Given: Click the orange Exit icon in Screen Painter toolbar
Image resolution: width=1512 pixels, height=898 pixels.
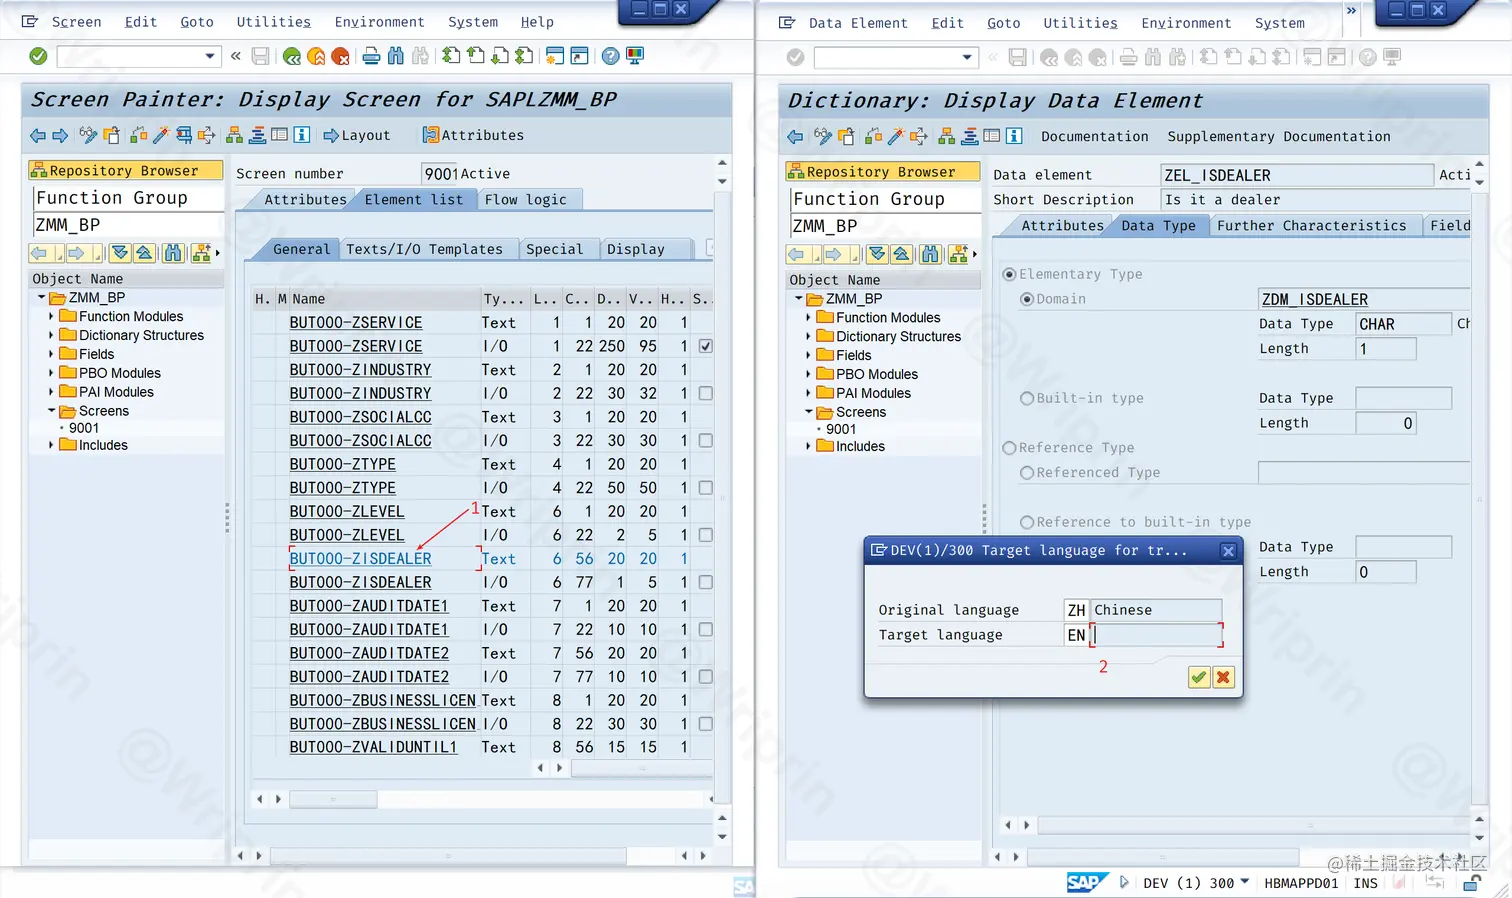Looking at the screenshot, I should (316, 56).
